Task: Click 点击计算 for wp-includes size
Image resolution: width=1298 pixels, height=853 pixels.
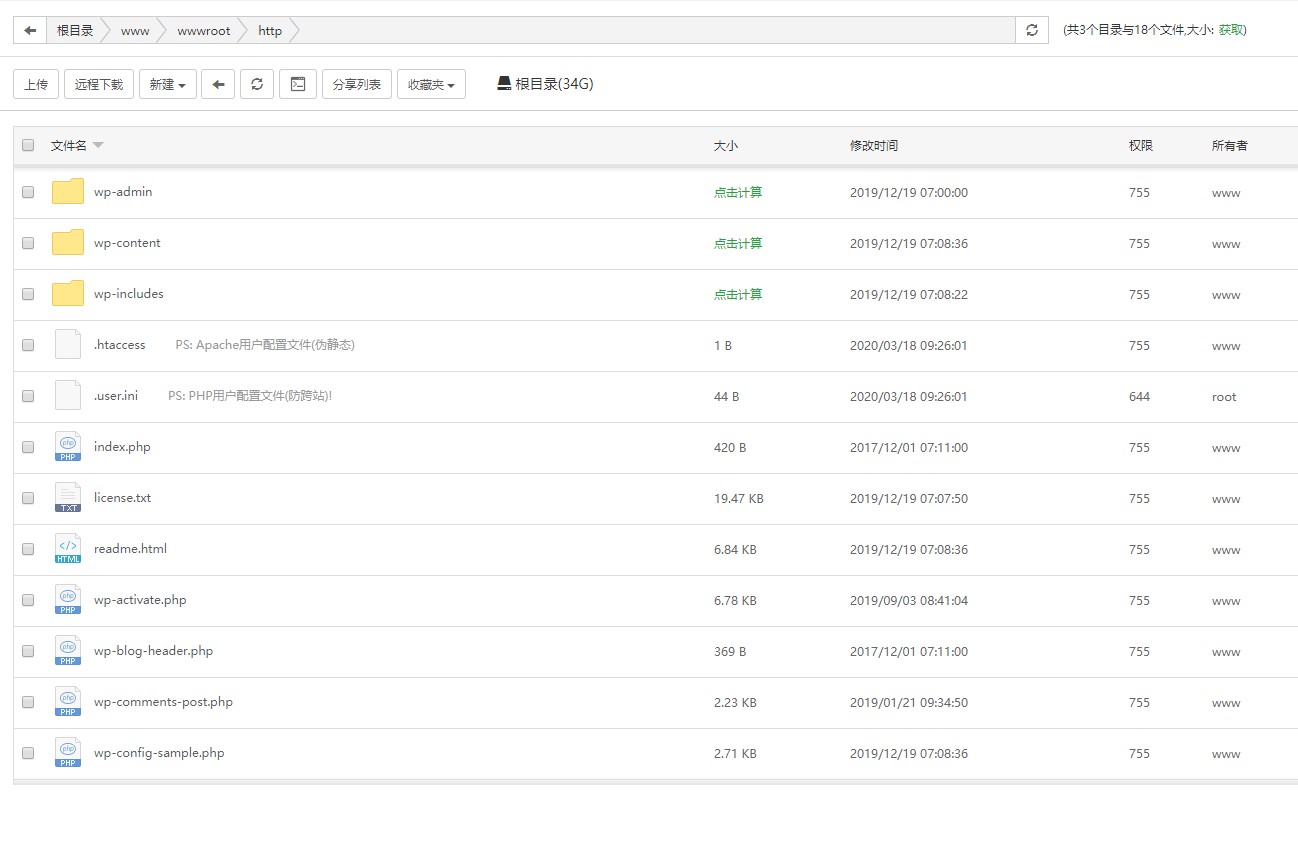Action: tap(738, 294)
